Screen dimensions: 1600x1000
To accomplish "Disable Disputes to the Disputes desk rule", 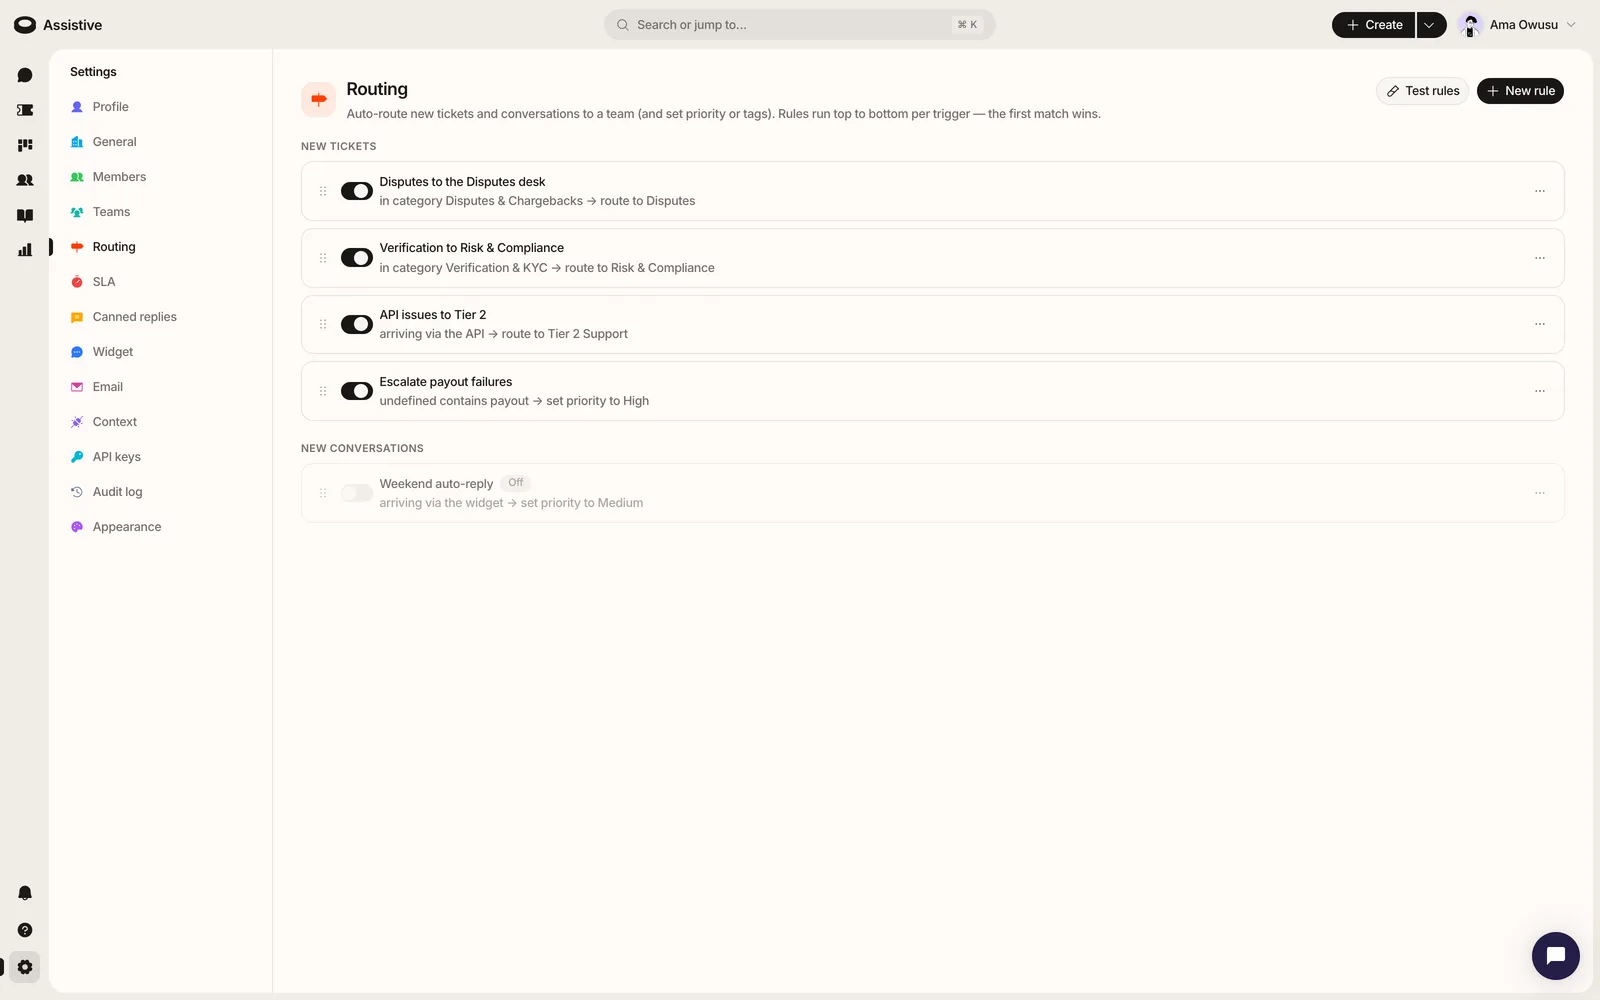I will (357, 191).
